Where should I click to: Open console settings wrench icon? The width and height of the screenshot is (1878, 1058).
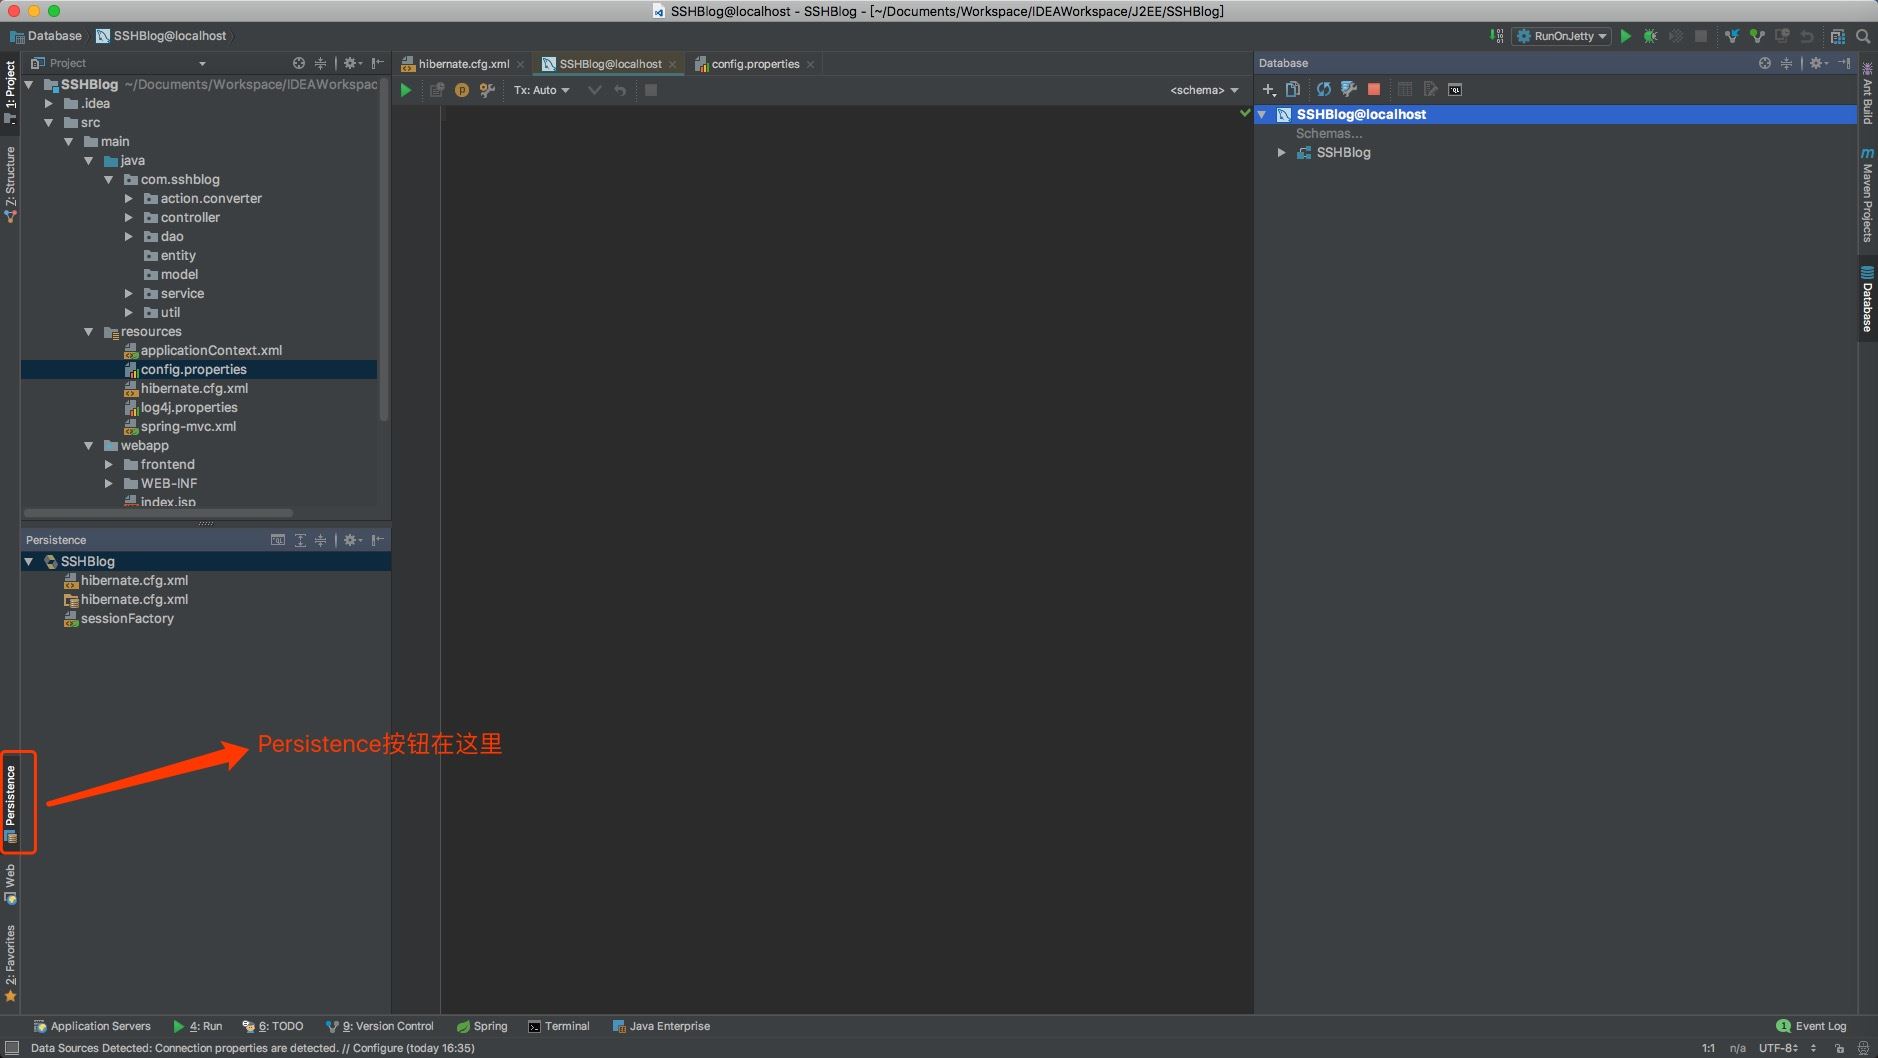(487, 90)
